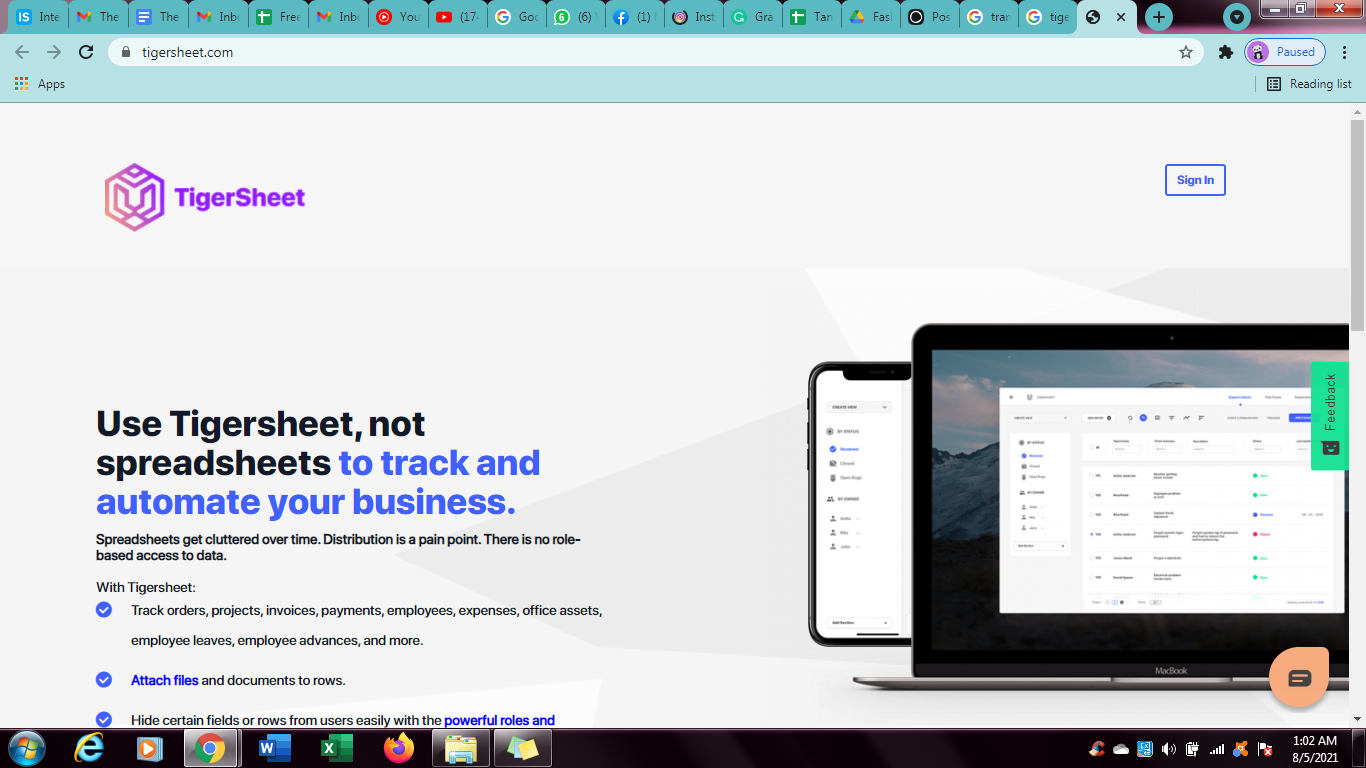Mute the speaker in the system tray
Screen dimensions: 1366x768
click(x=1168, y=747)
